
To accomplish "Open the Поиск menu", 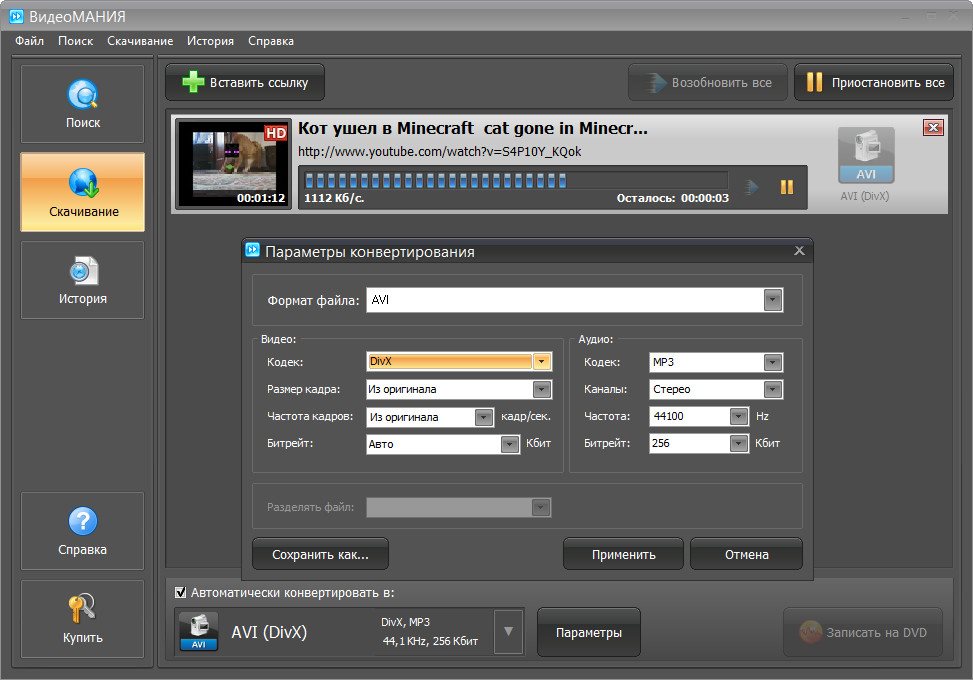I will tap(76, 41).
